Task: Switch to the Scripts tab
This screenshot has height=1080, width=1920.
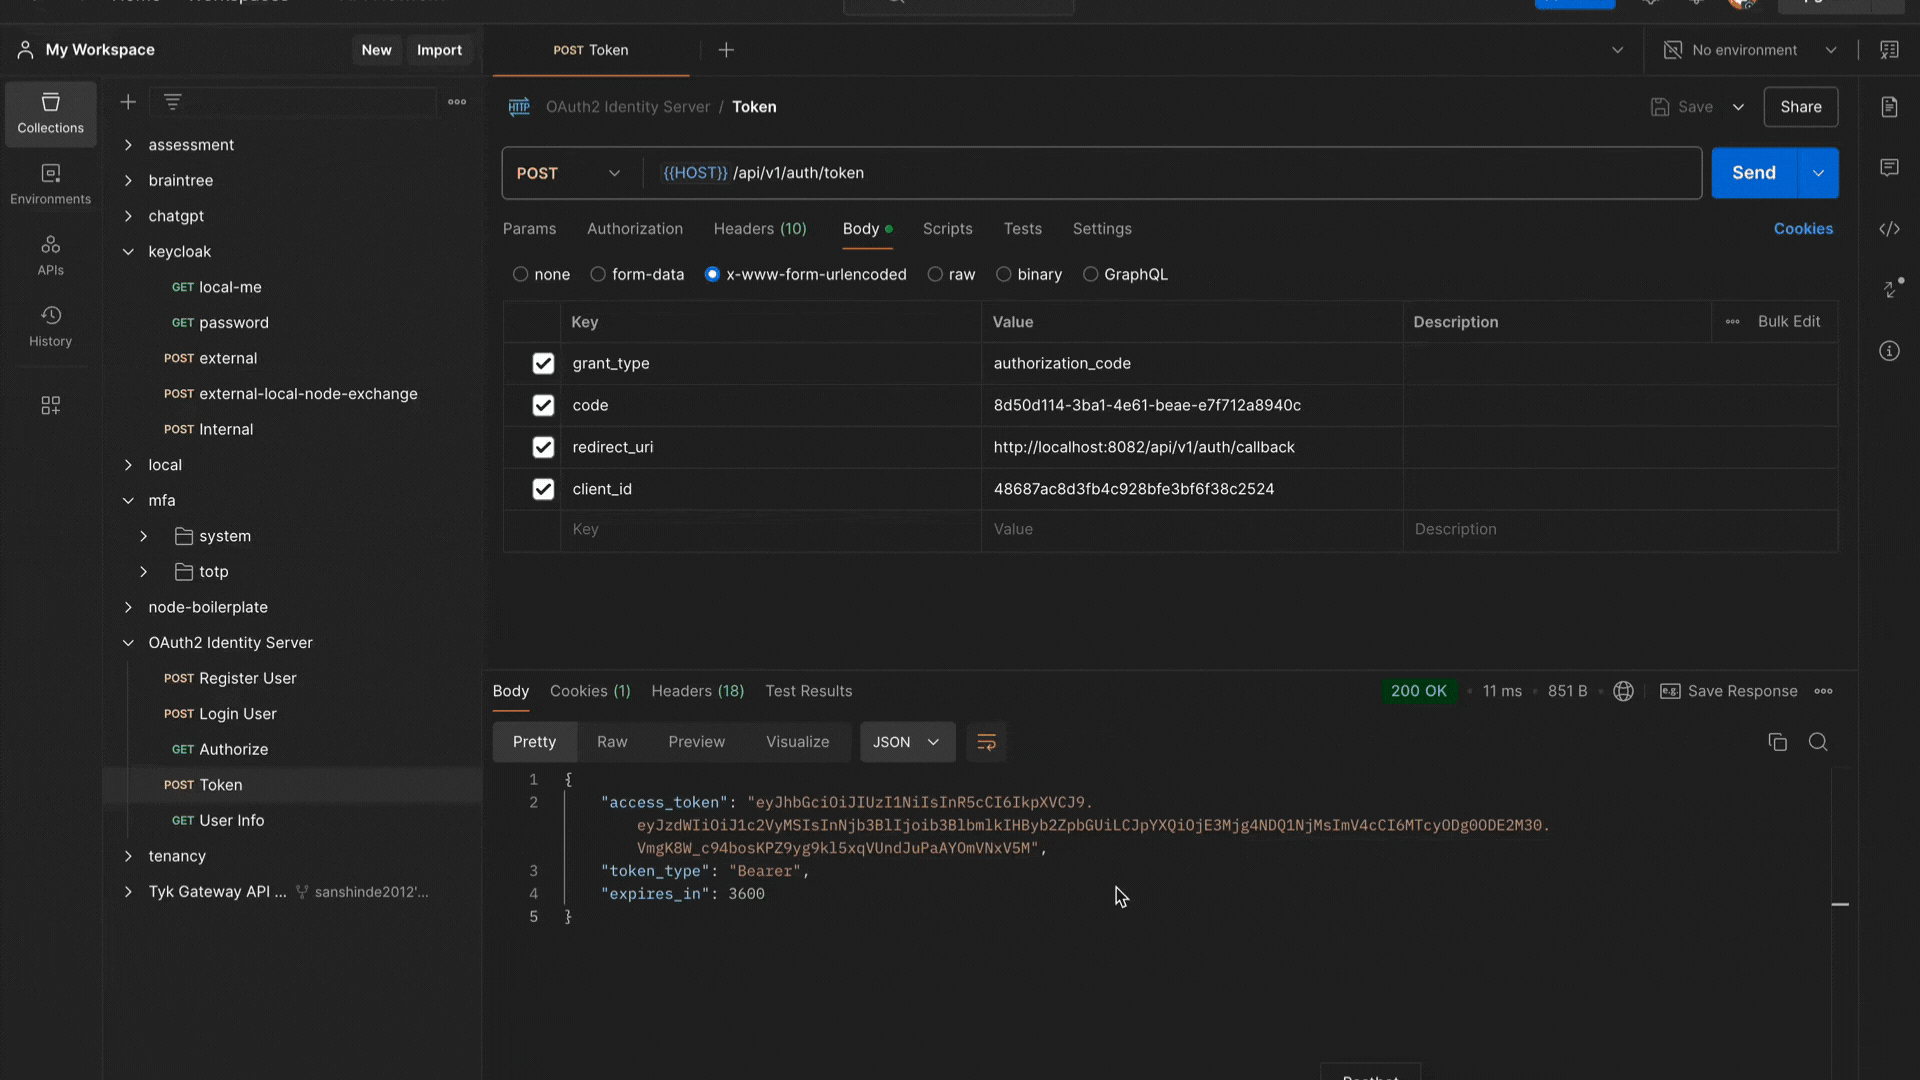Action: 947,229
